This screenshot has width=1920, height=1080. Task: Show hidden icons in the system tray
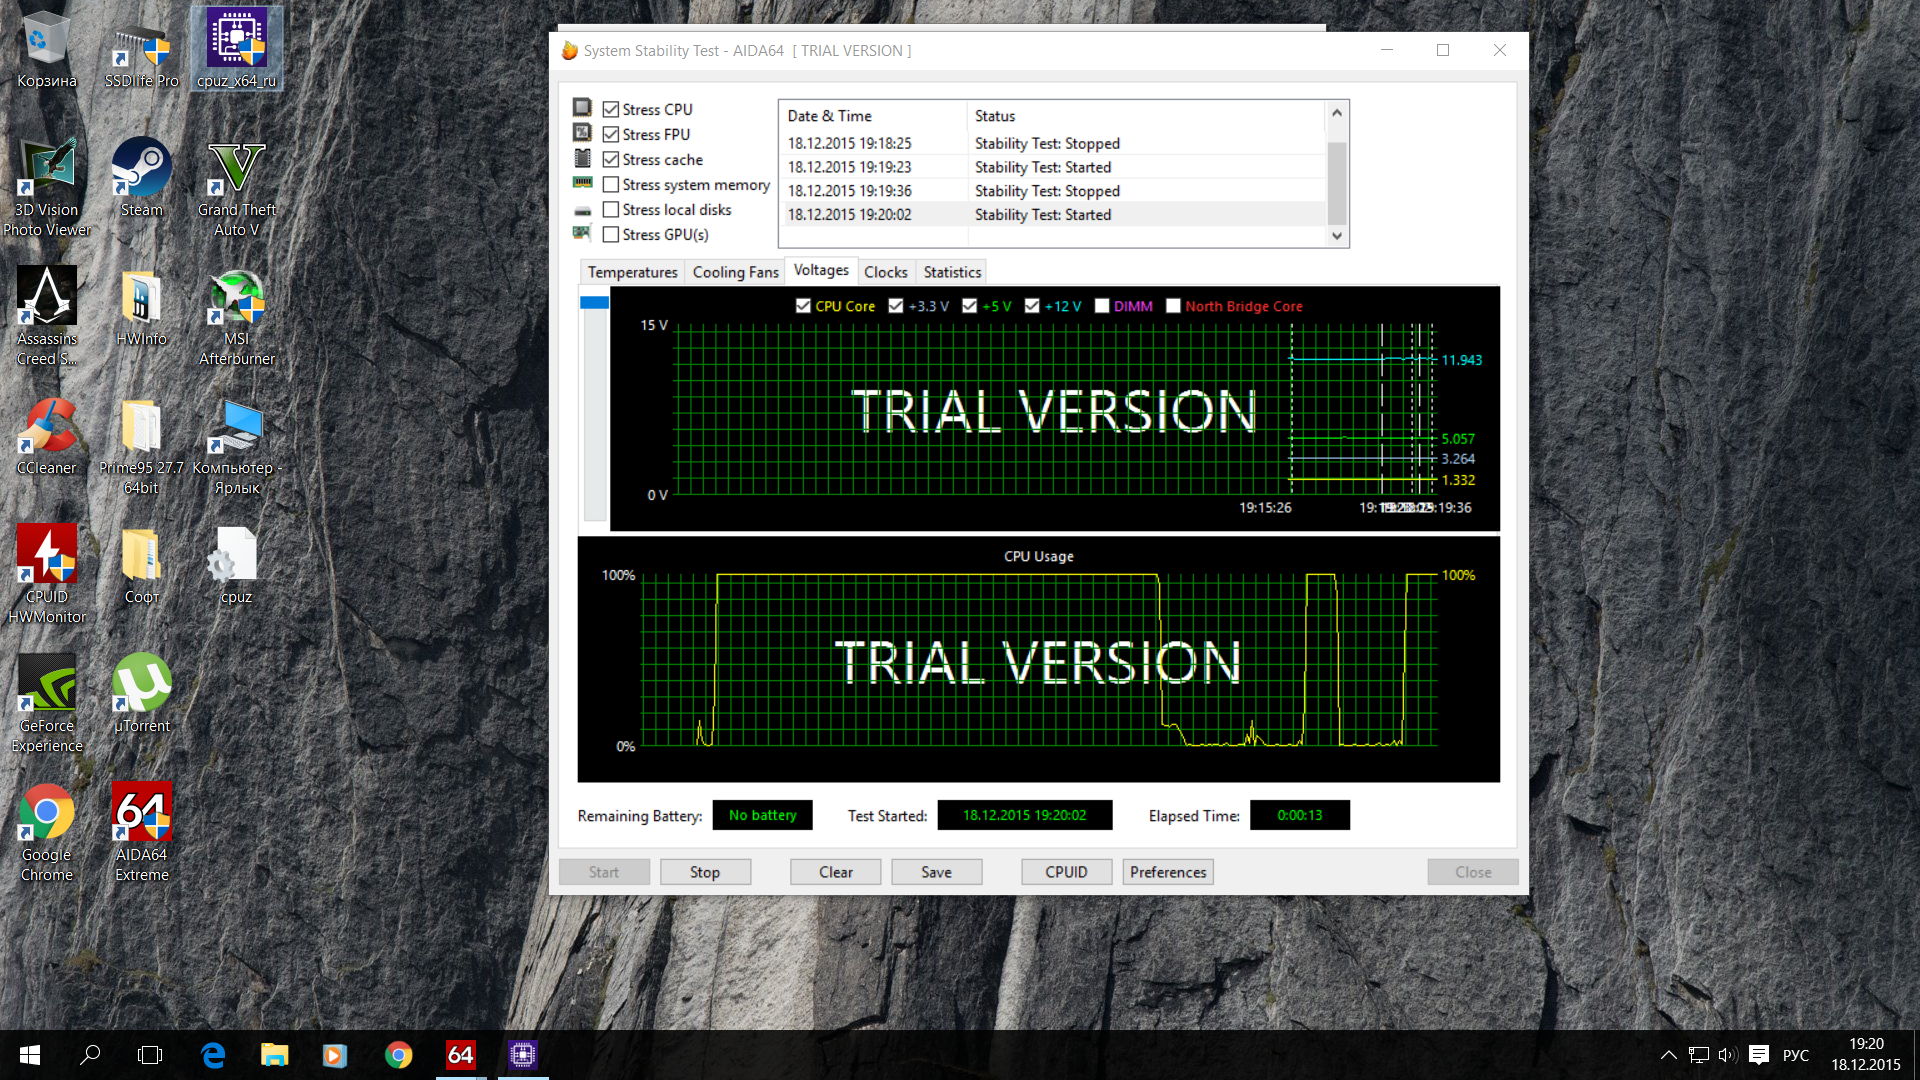point(1668,1055)
